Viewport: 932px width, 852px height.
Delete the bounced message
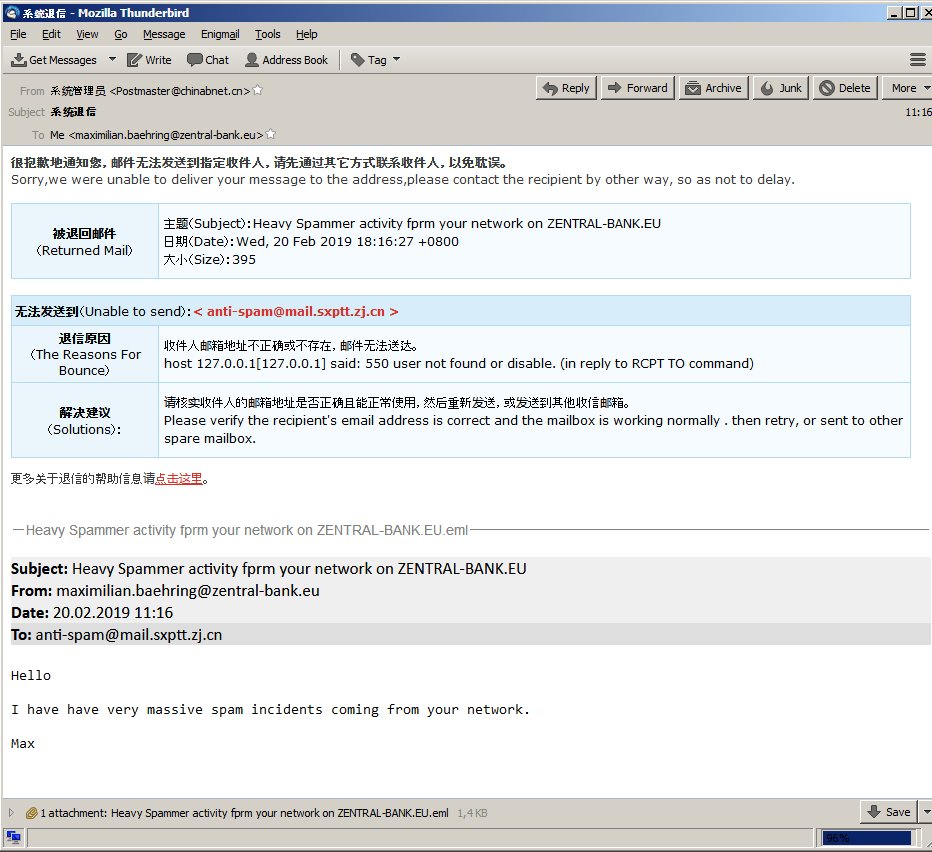844,88
